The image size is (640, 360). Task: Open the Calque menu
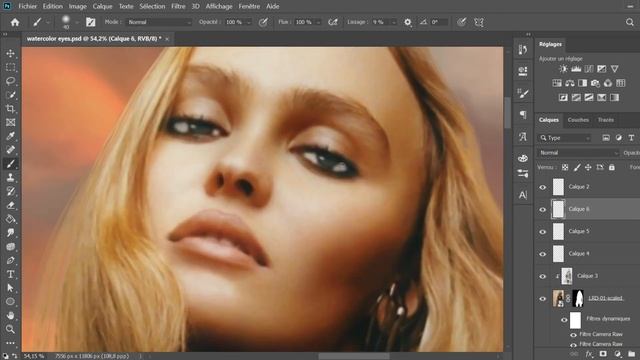click(102, 7)
